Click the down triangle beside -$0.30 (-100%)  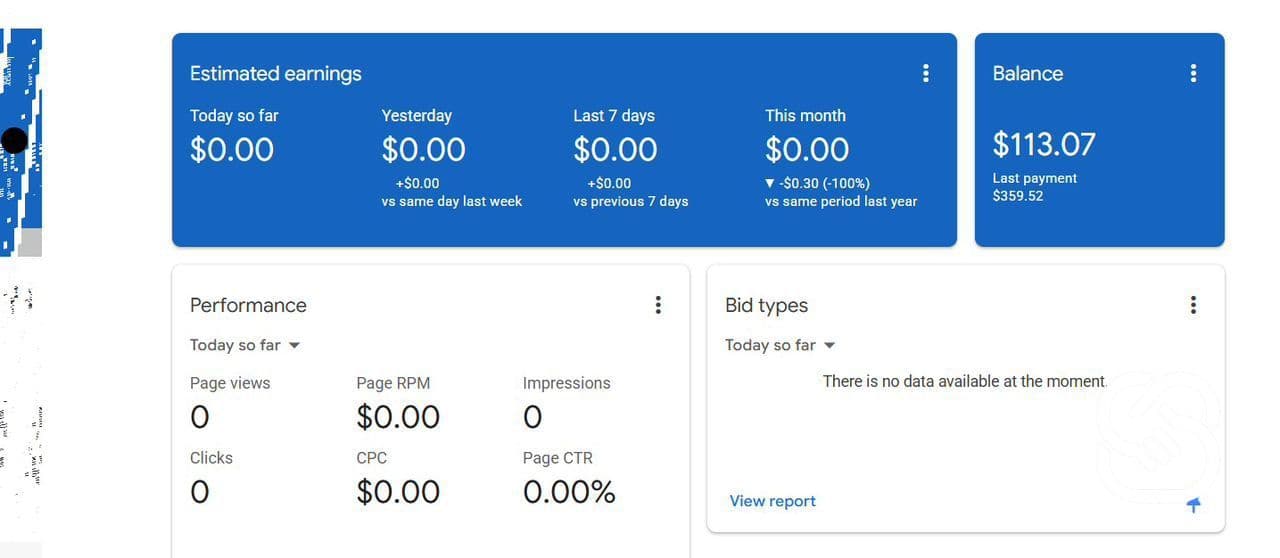(x=770, y=184)
